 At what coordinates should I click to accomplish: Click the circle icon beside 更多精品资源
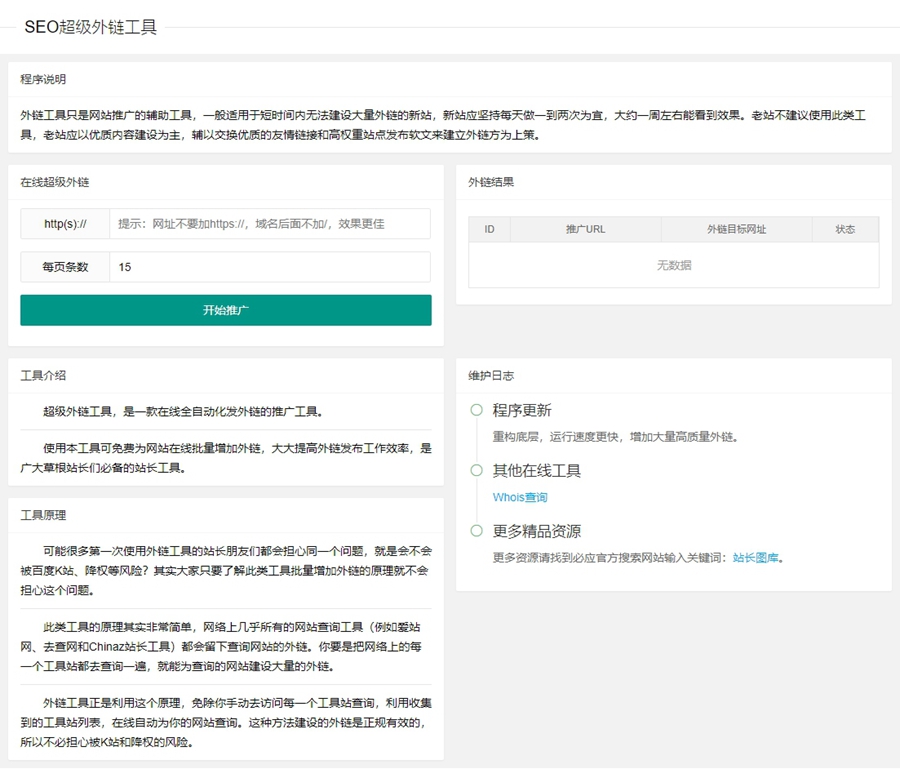point(476,531)
